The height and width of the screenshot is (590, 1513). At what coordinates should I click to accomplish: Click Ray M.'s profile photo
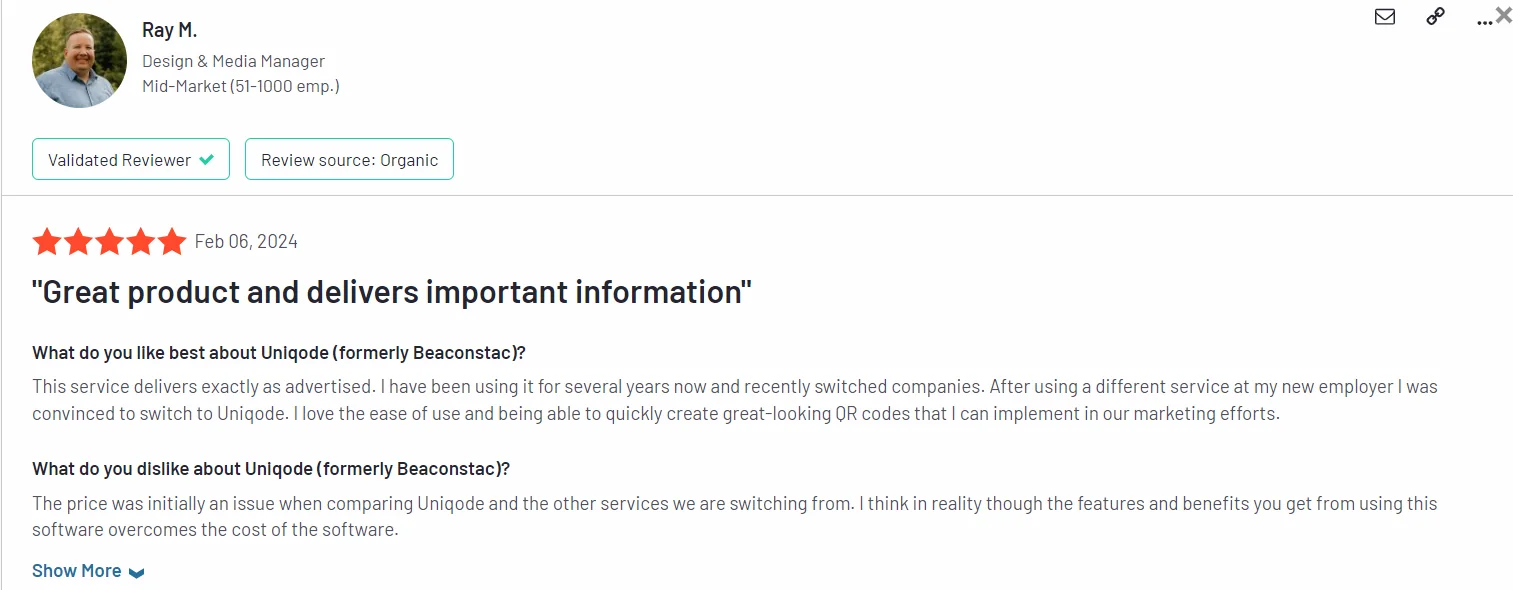pos(80,60)
